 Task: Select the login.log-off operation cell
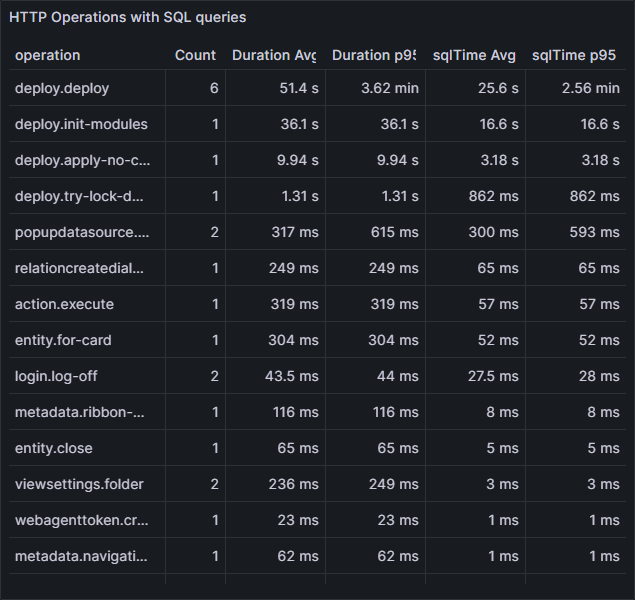tap(56, 376)
